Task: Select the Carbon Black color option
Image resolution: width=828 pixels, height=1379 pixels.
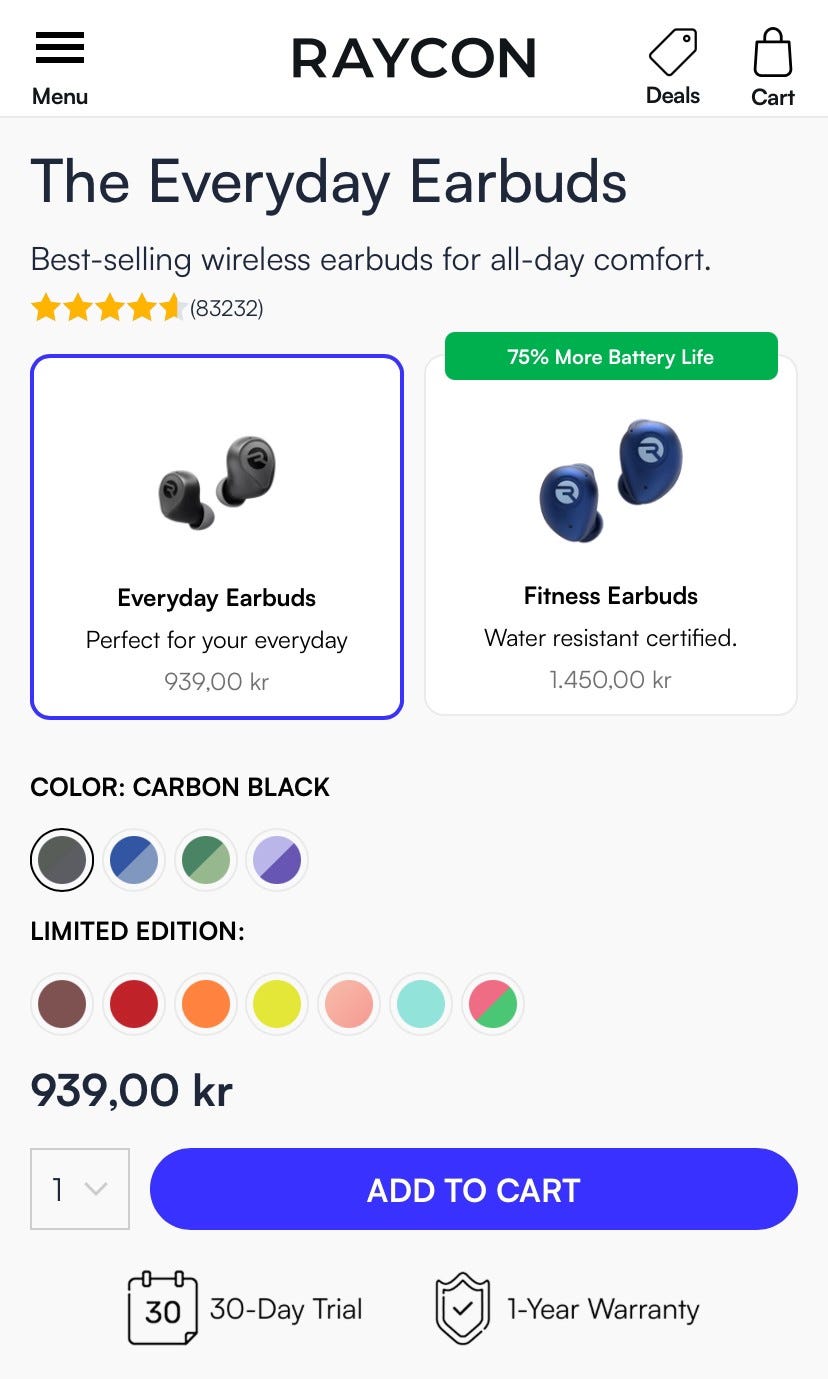Action: (x=62, y=860)
